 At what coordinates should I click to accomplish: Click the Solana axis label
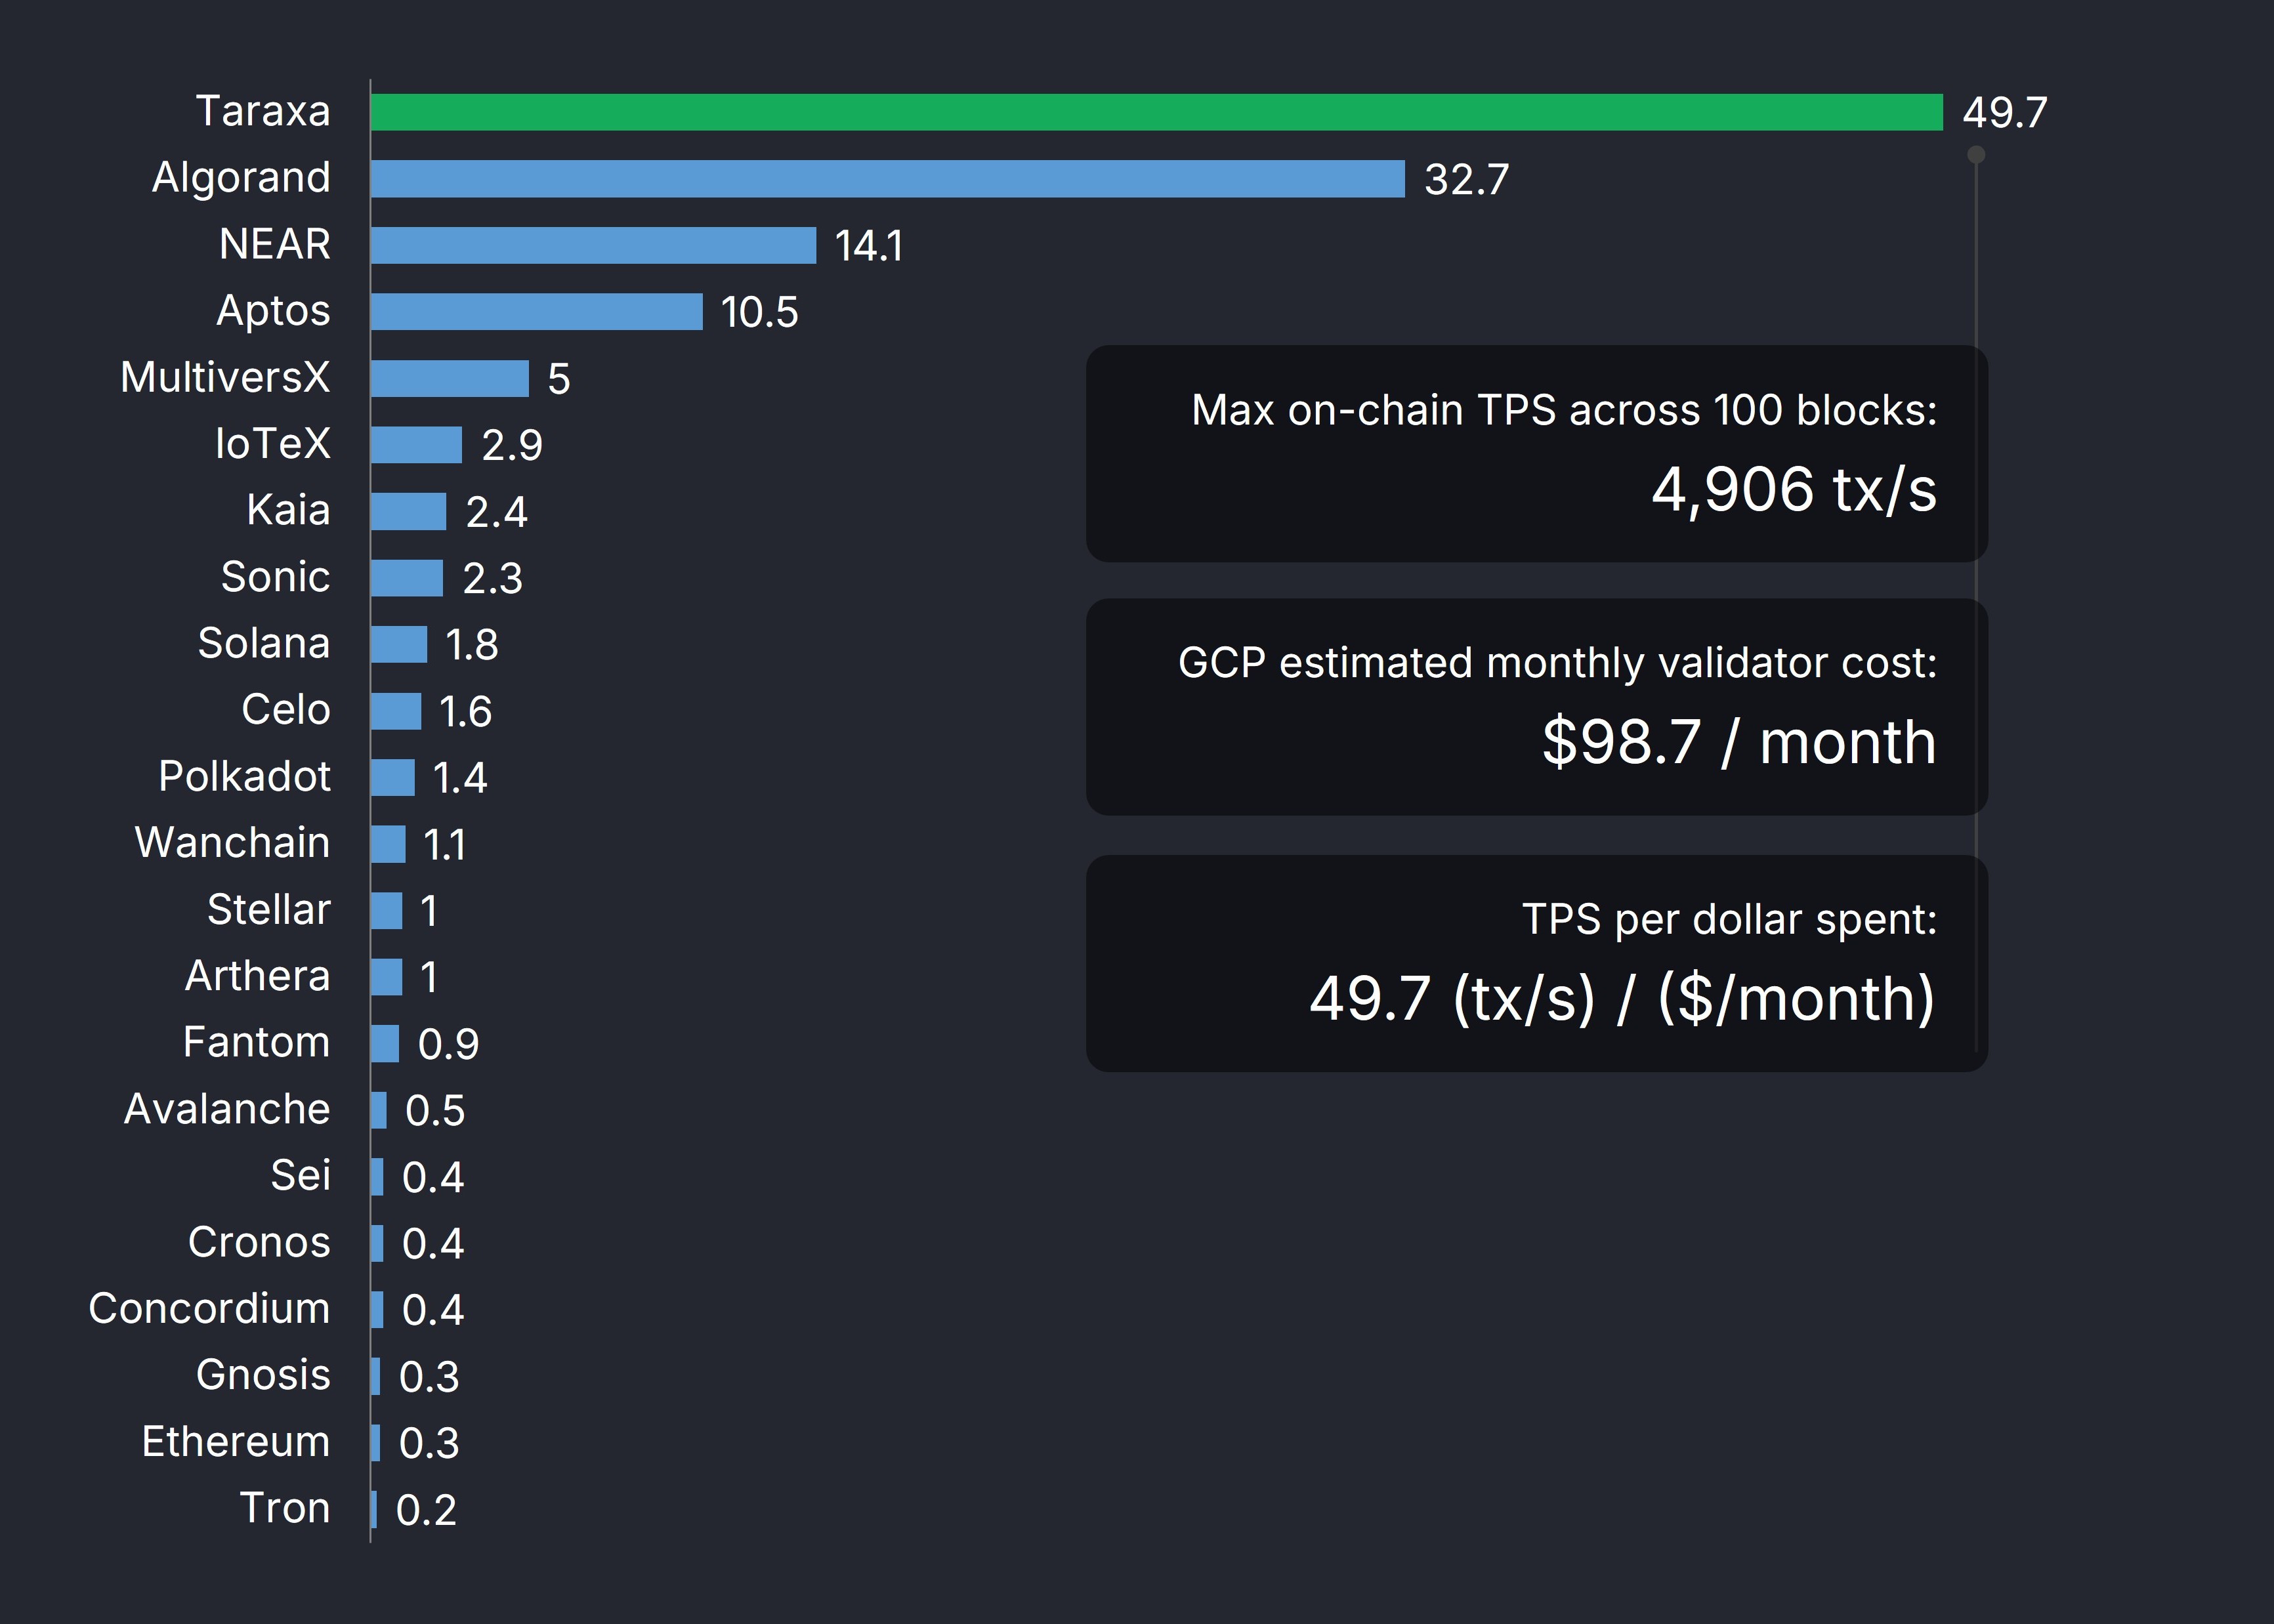264,643
